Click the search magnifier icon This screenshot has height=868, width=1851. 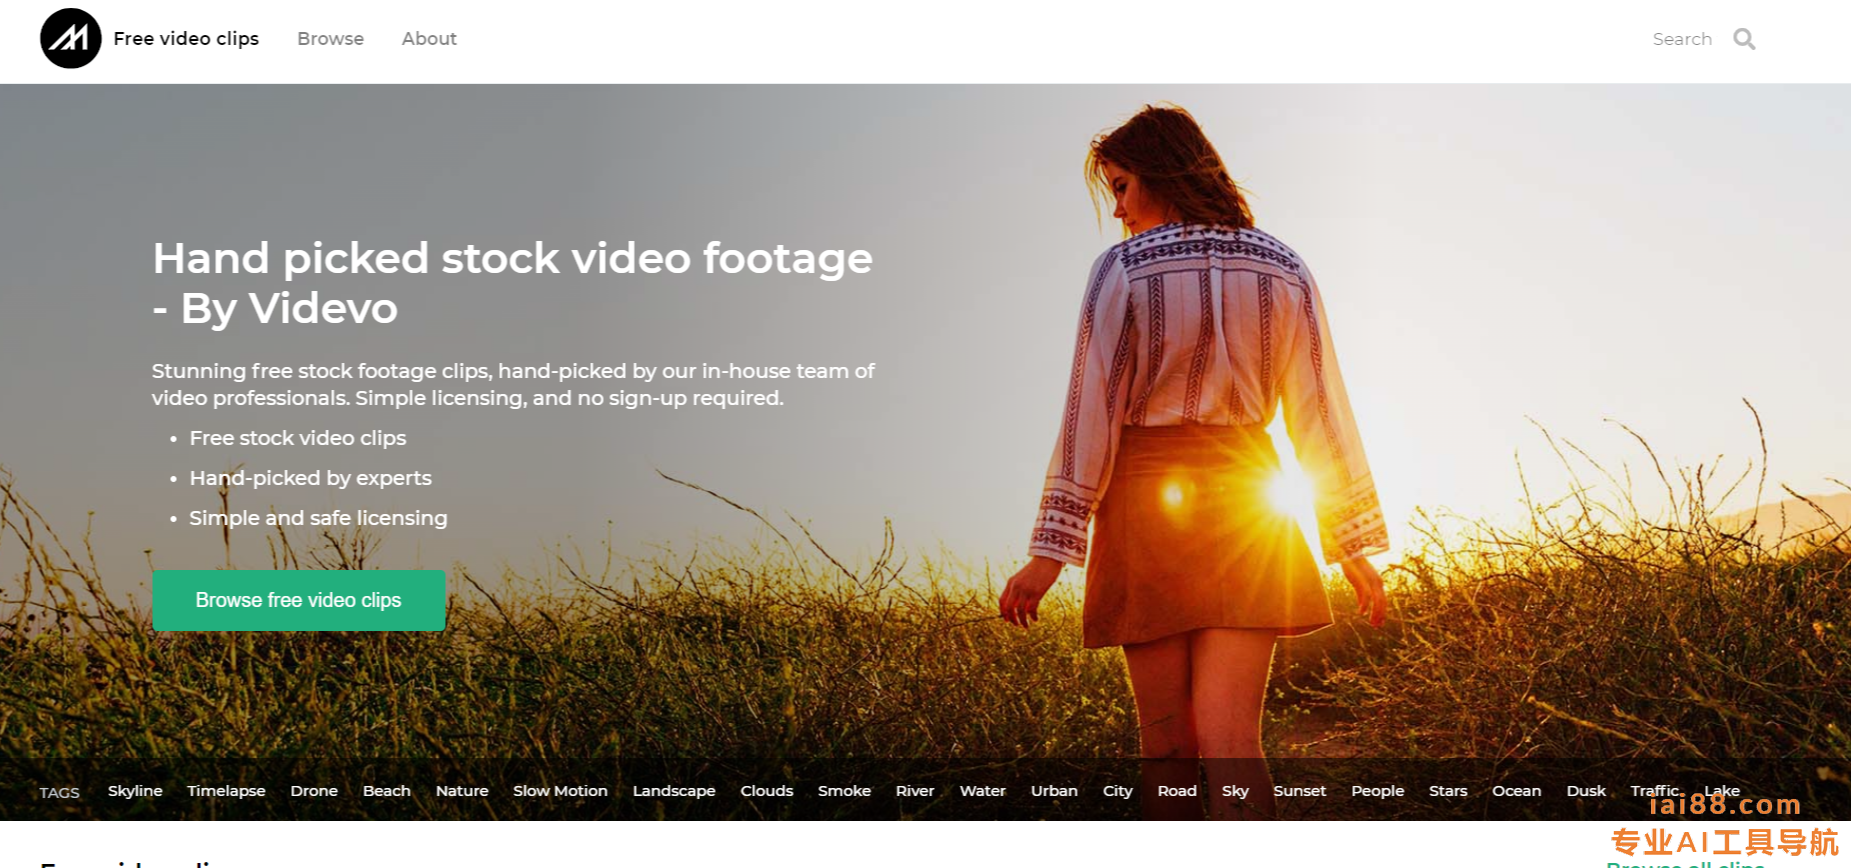click(1744, 39)
